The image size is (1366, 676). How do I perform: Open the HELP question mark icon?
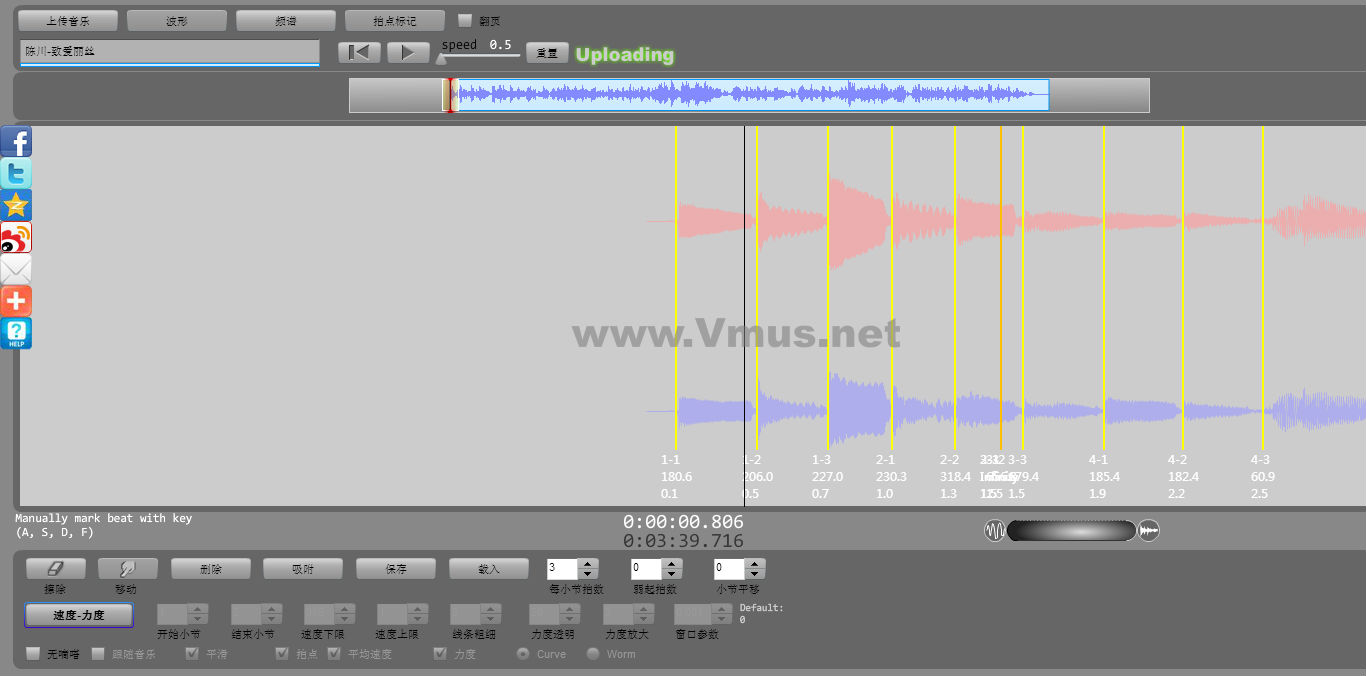tap(16, 333)
